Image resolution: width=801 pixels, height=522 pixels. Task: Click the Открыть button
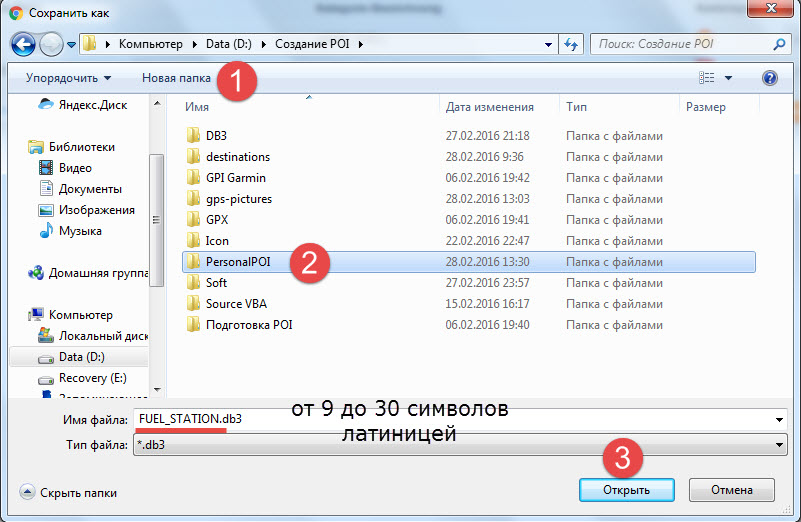[626, 490]
